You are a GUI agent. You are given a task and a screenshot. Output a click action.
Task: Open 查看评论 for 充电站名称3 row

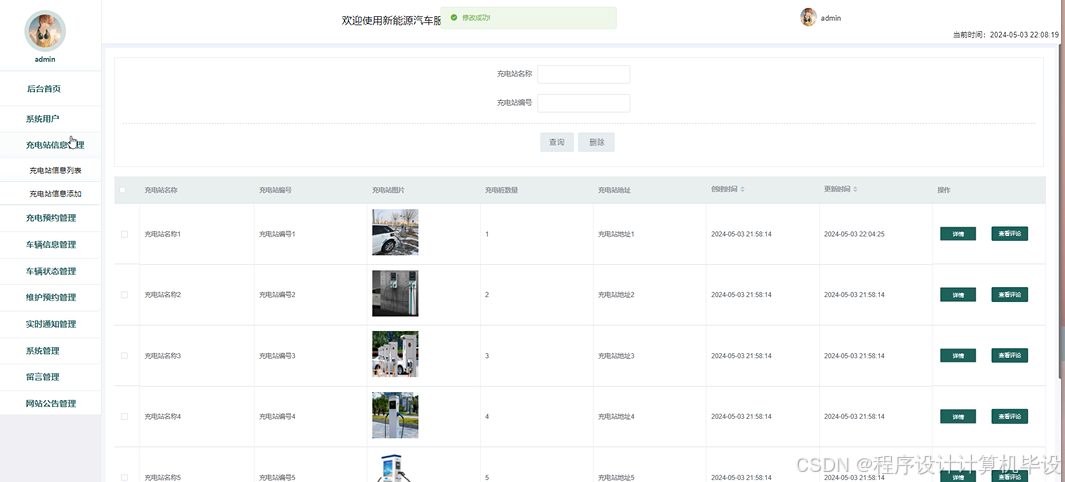click(1009, 356)
